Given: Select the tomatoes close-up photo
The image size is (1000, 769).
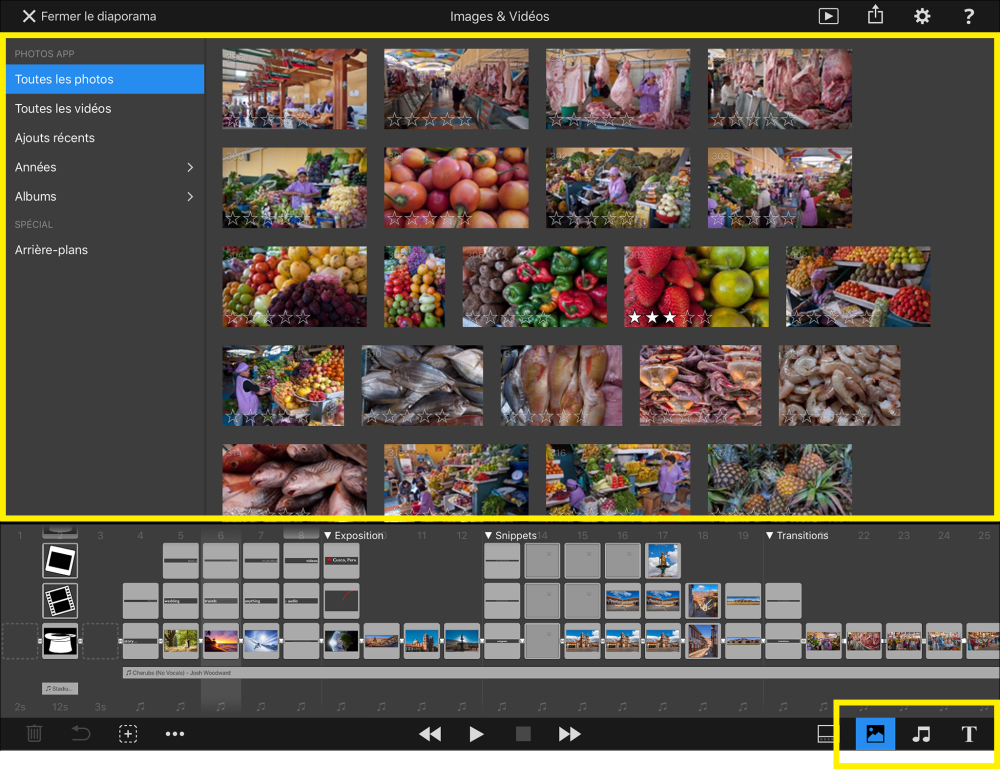Looking at the screenshot, I should click(456, 187).
